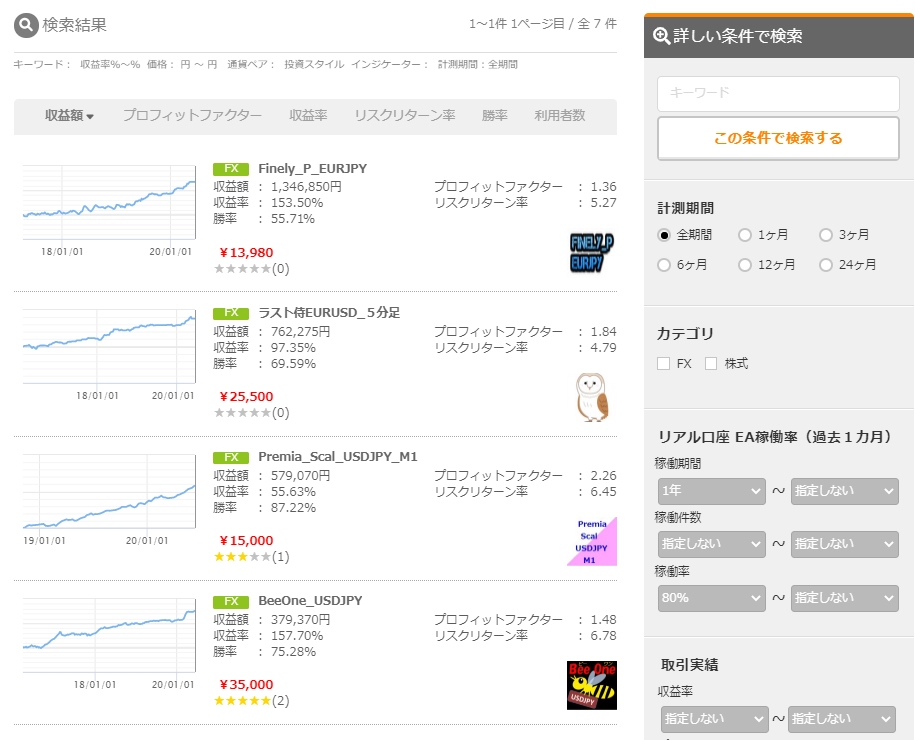Select the 全期間 measurement period radio
This screenshot has width=915, height=740.
(664, 235)
